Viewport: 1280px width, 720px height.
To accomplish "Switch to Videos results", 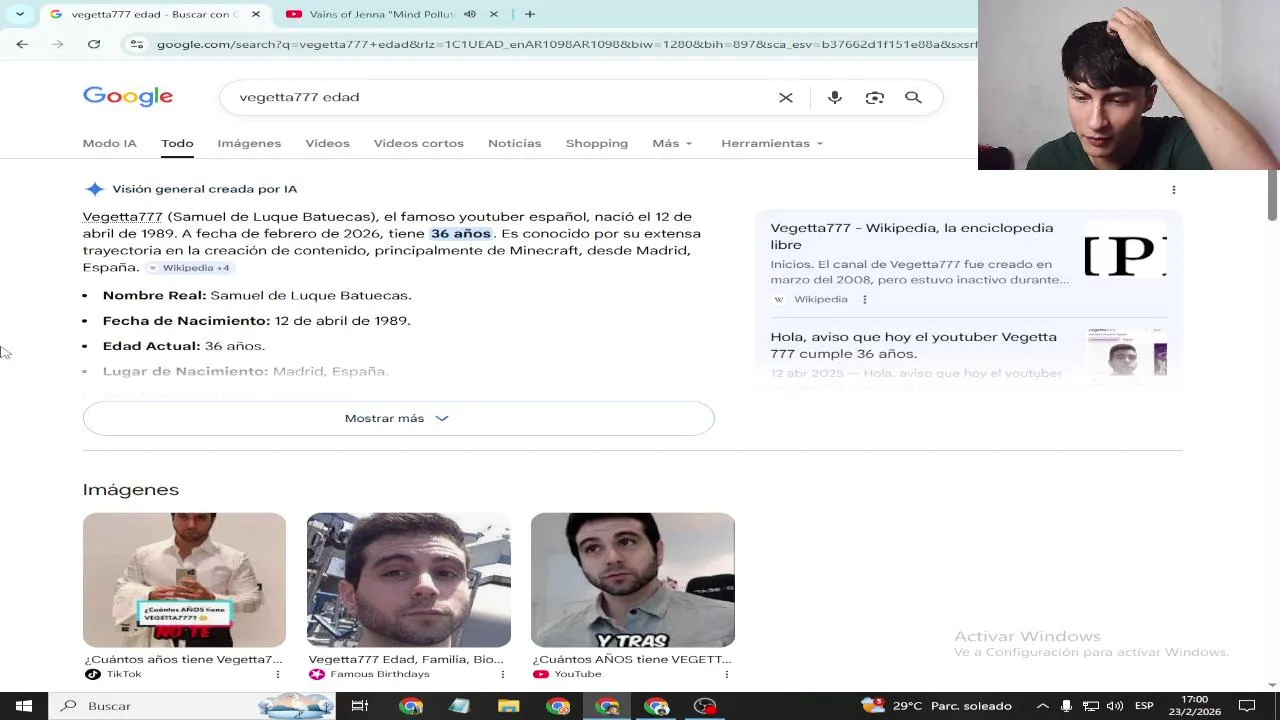I will [x=327, y=143].
